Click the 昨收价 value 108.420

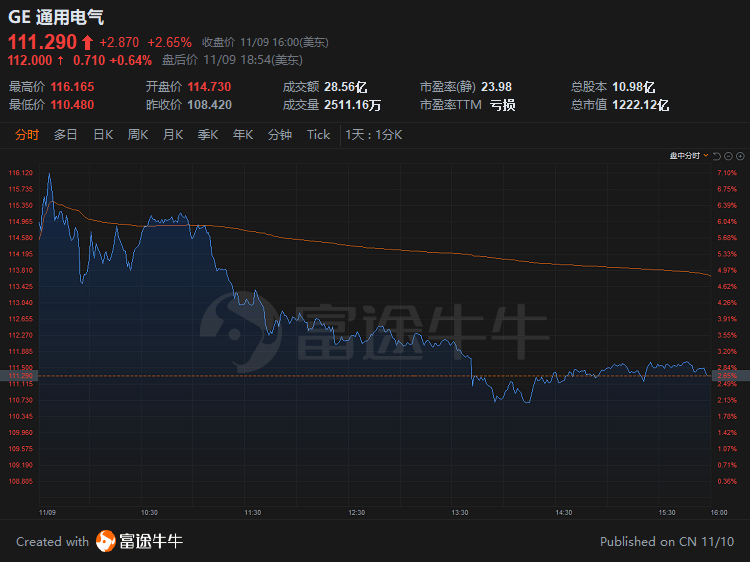[210, 105]
